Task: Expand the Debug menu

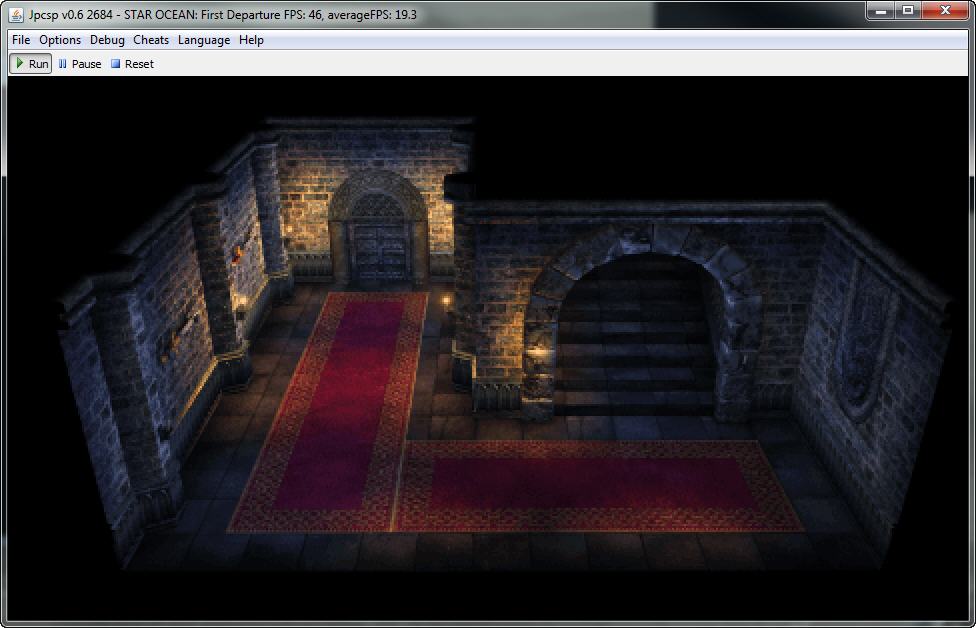Action: pyautogui.click(x=107, y=40)
